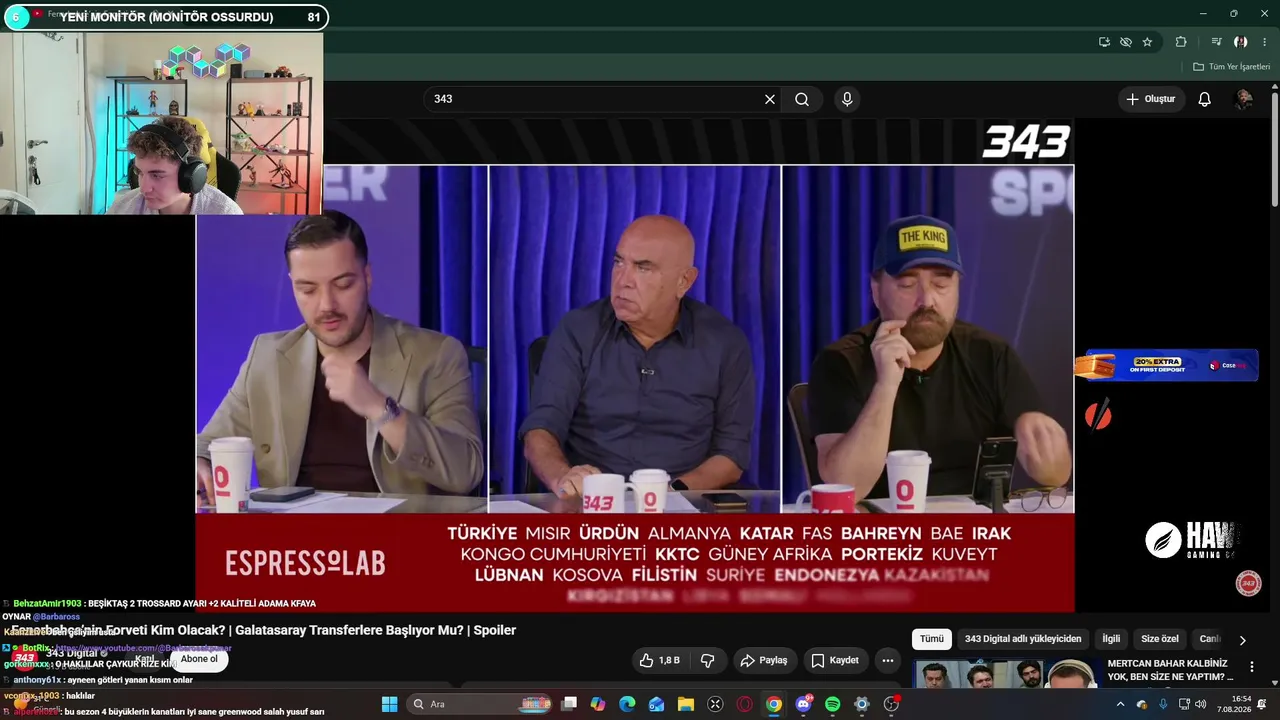
Task: Open File Explorer from the taskbar
Action: point(686,704)
